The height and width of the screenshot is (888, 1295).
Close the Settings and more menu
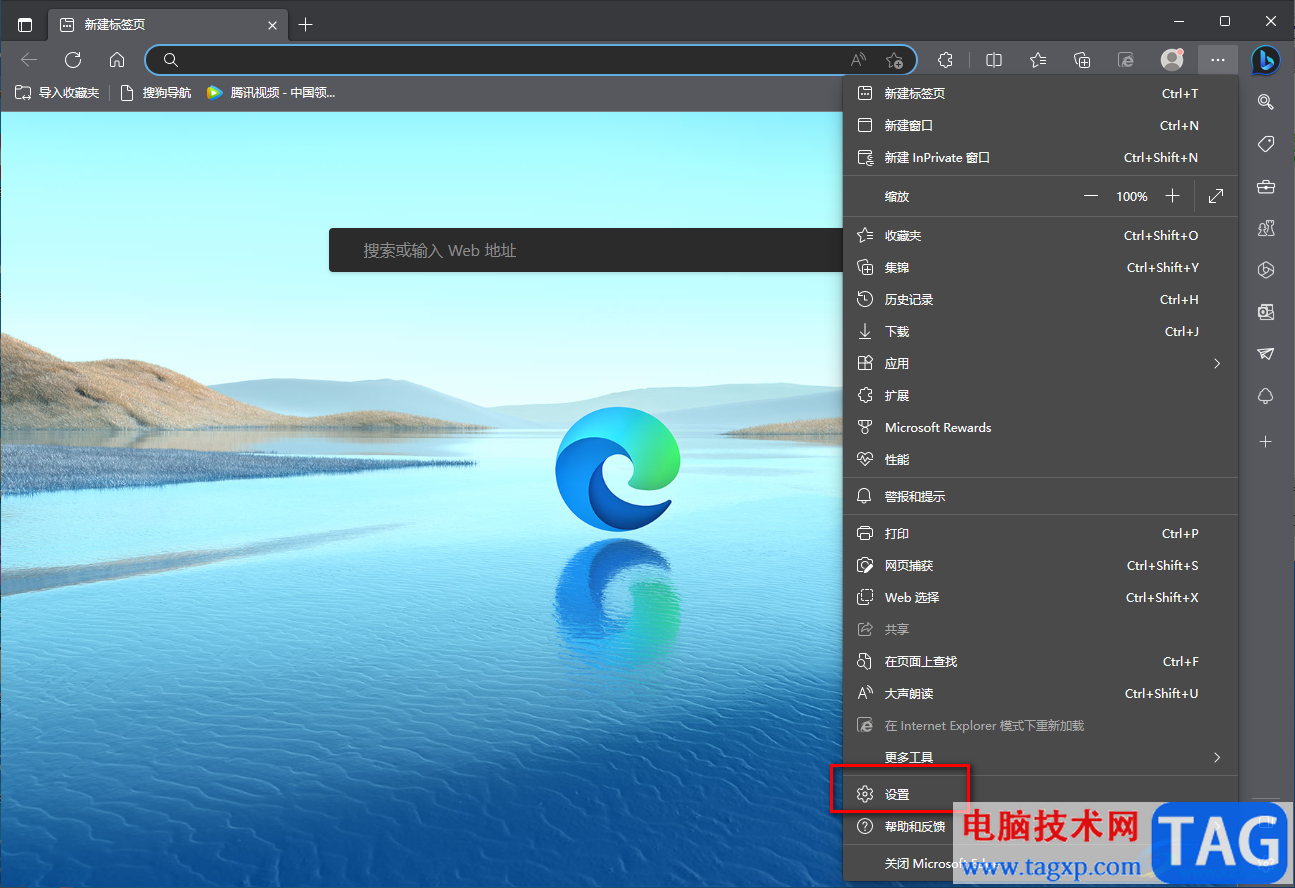(x=1217, y=60)
